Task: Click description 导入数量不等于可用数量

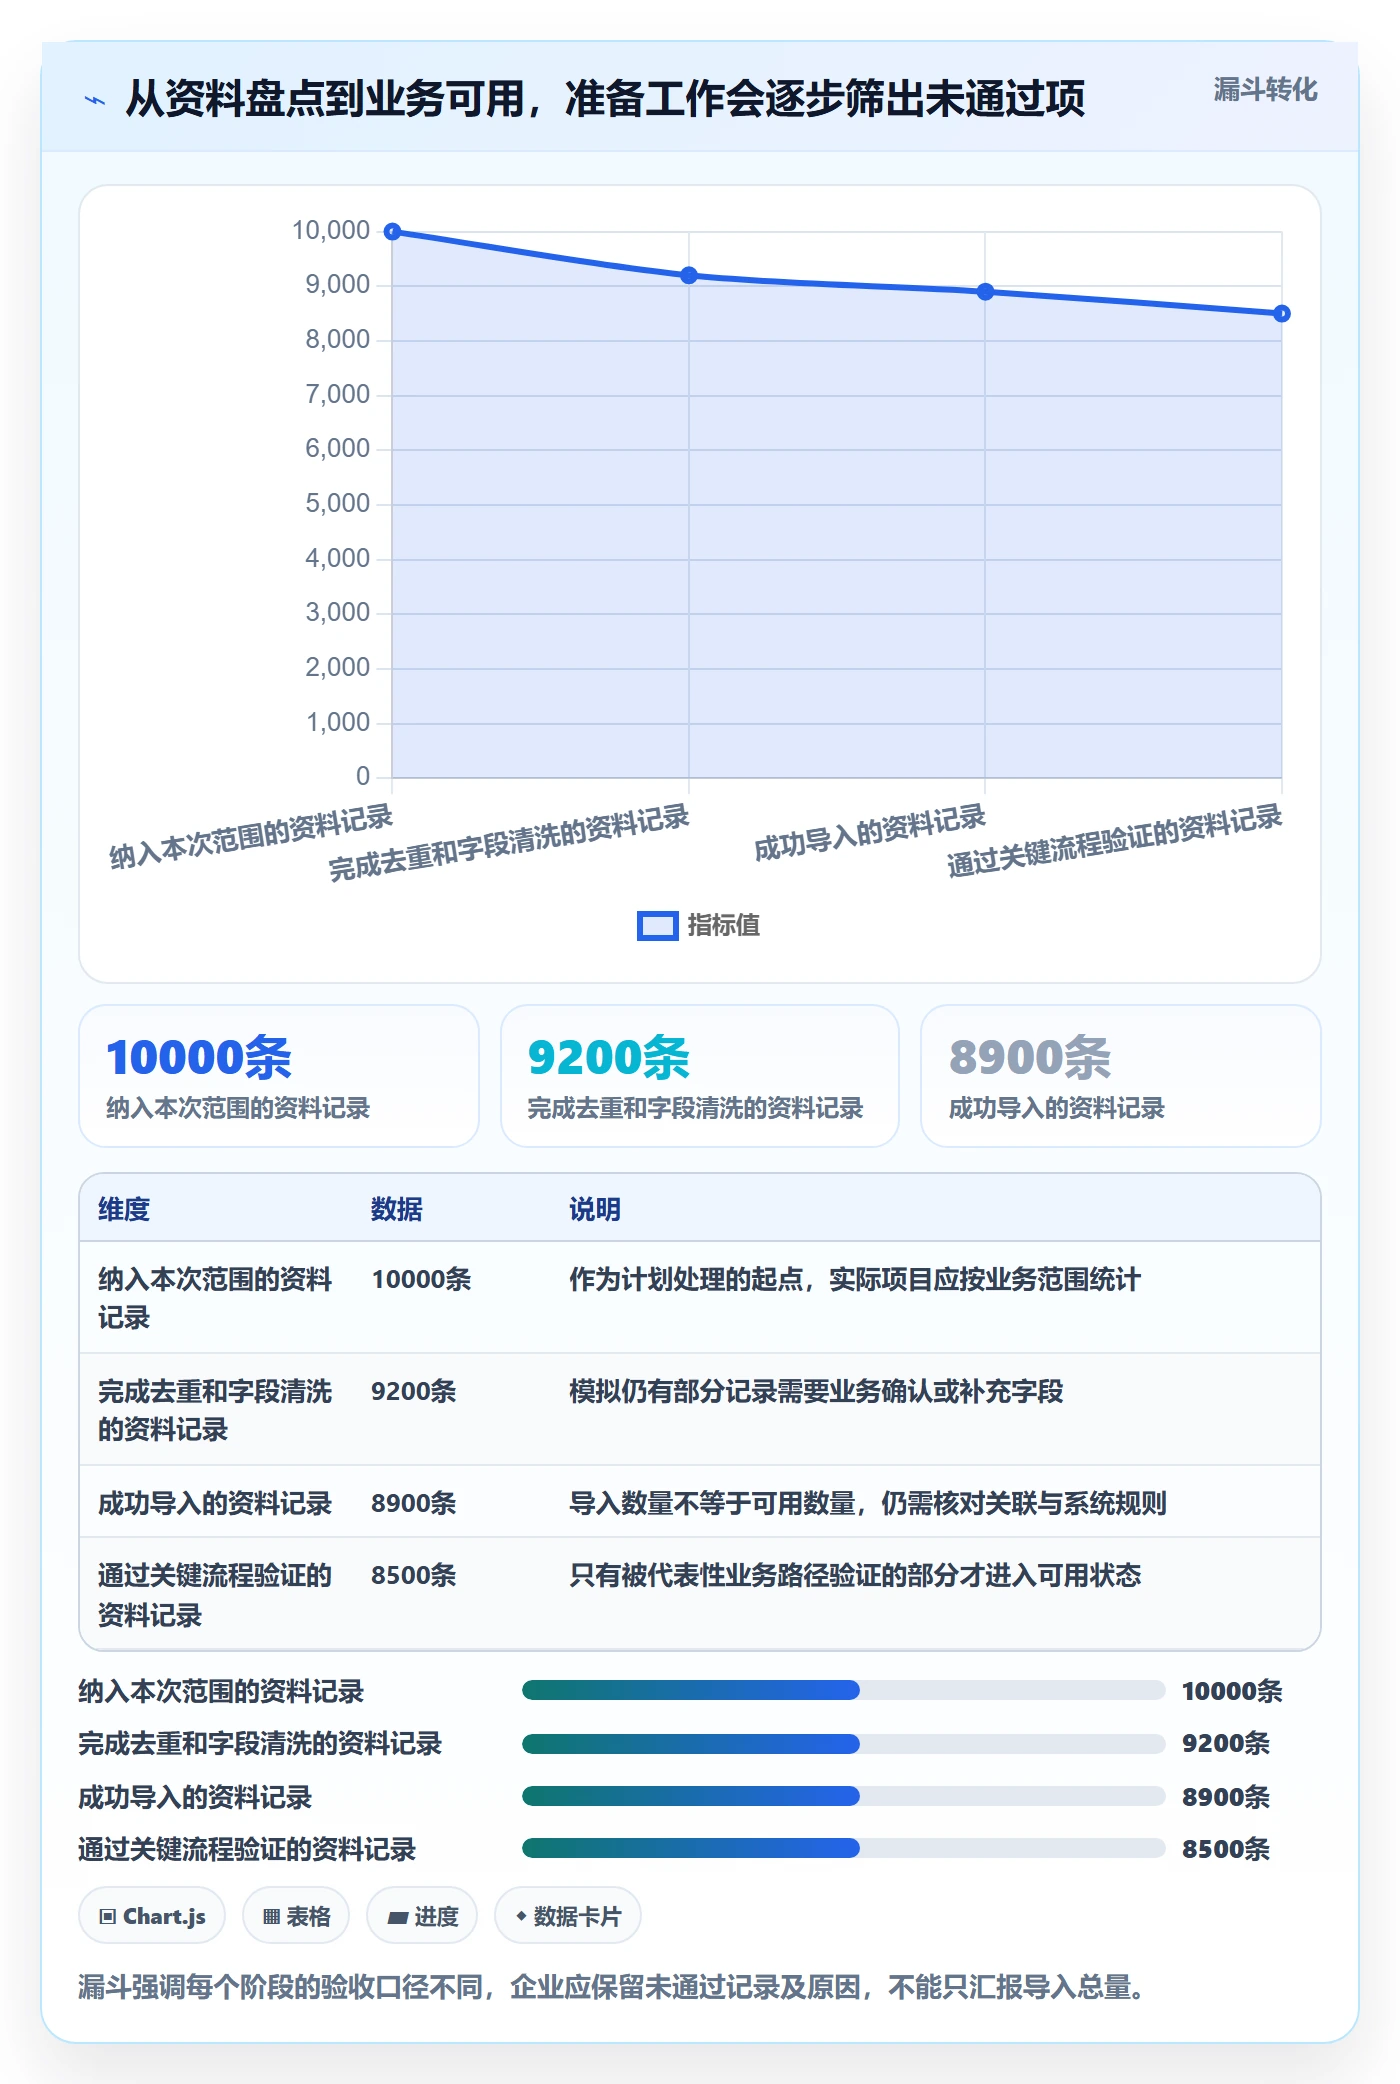Action: (x=868, y=1503)
